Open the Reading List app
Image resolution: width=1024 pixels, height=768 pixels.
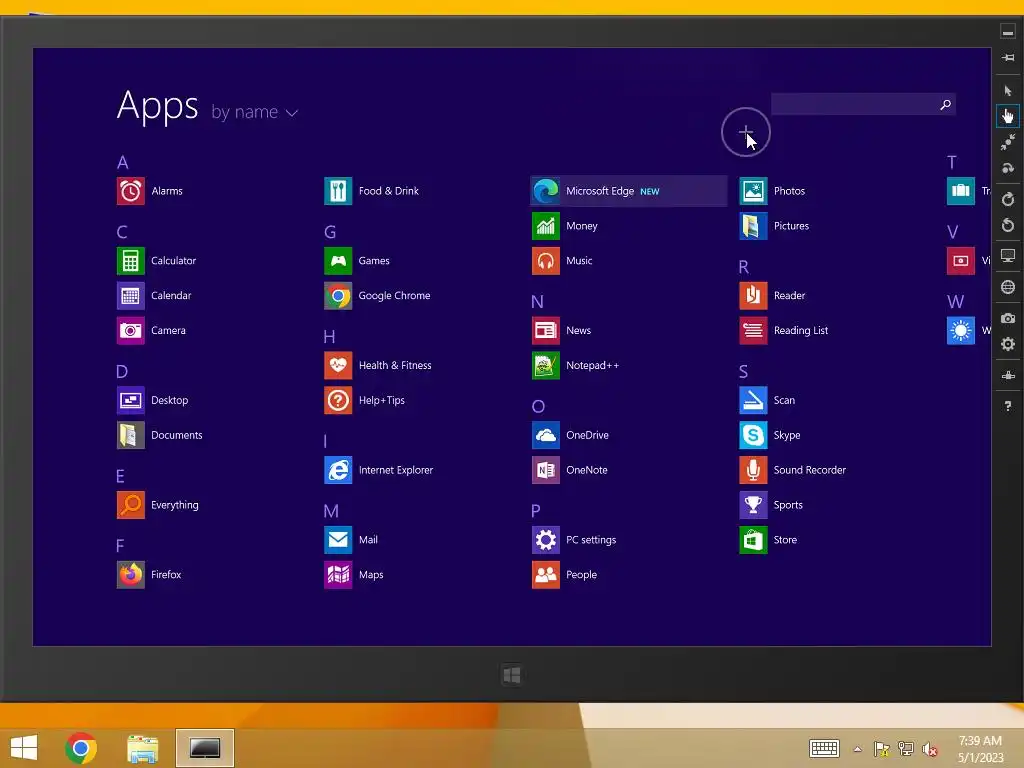[x=784, y=330]
